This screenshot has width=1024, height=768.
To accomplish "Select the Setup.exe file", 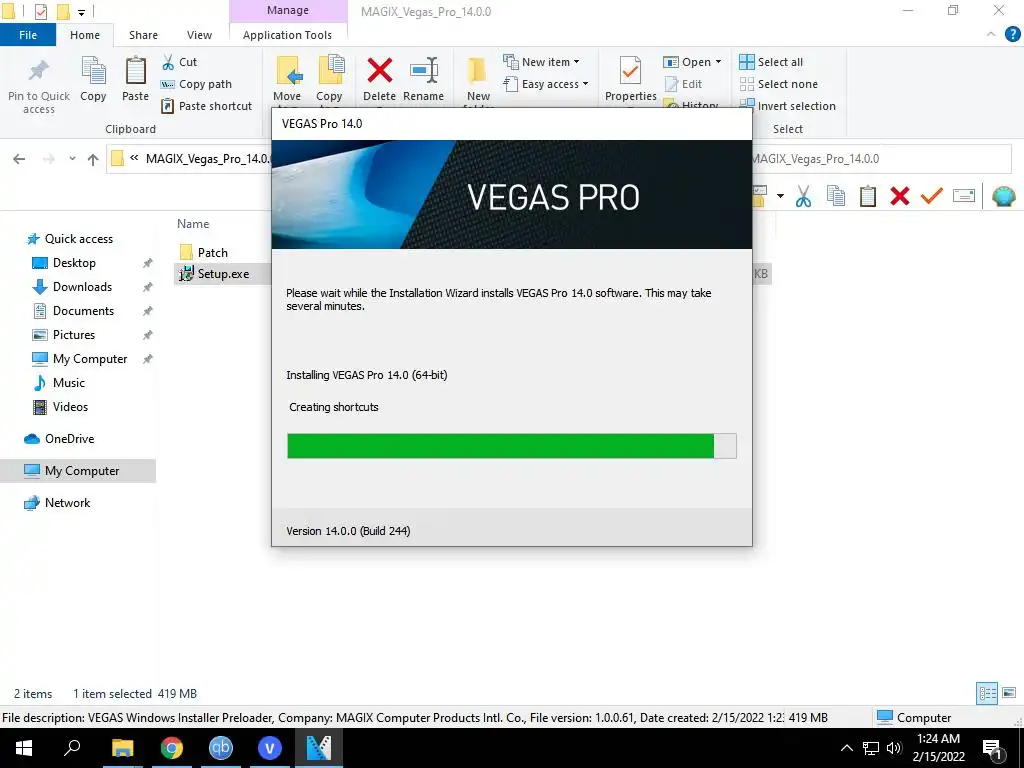I will pos(215,274).
